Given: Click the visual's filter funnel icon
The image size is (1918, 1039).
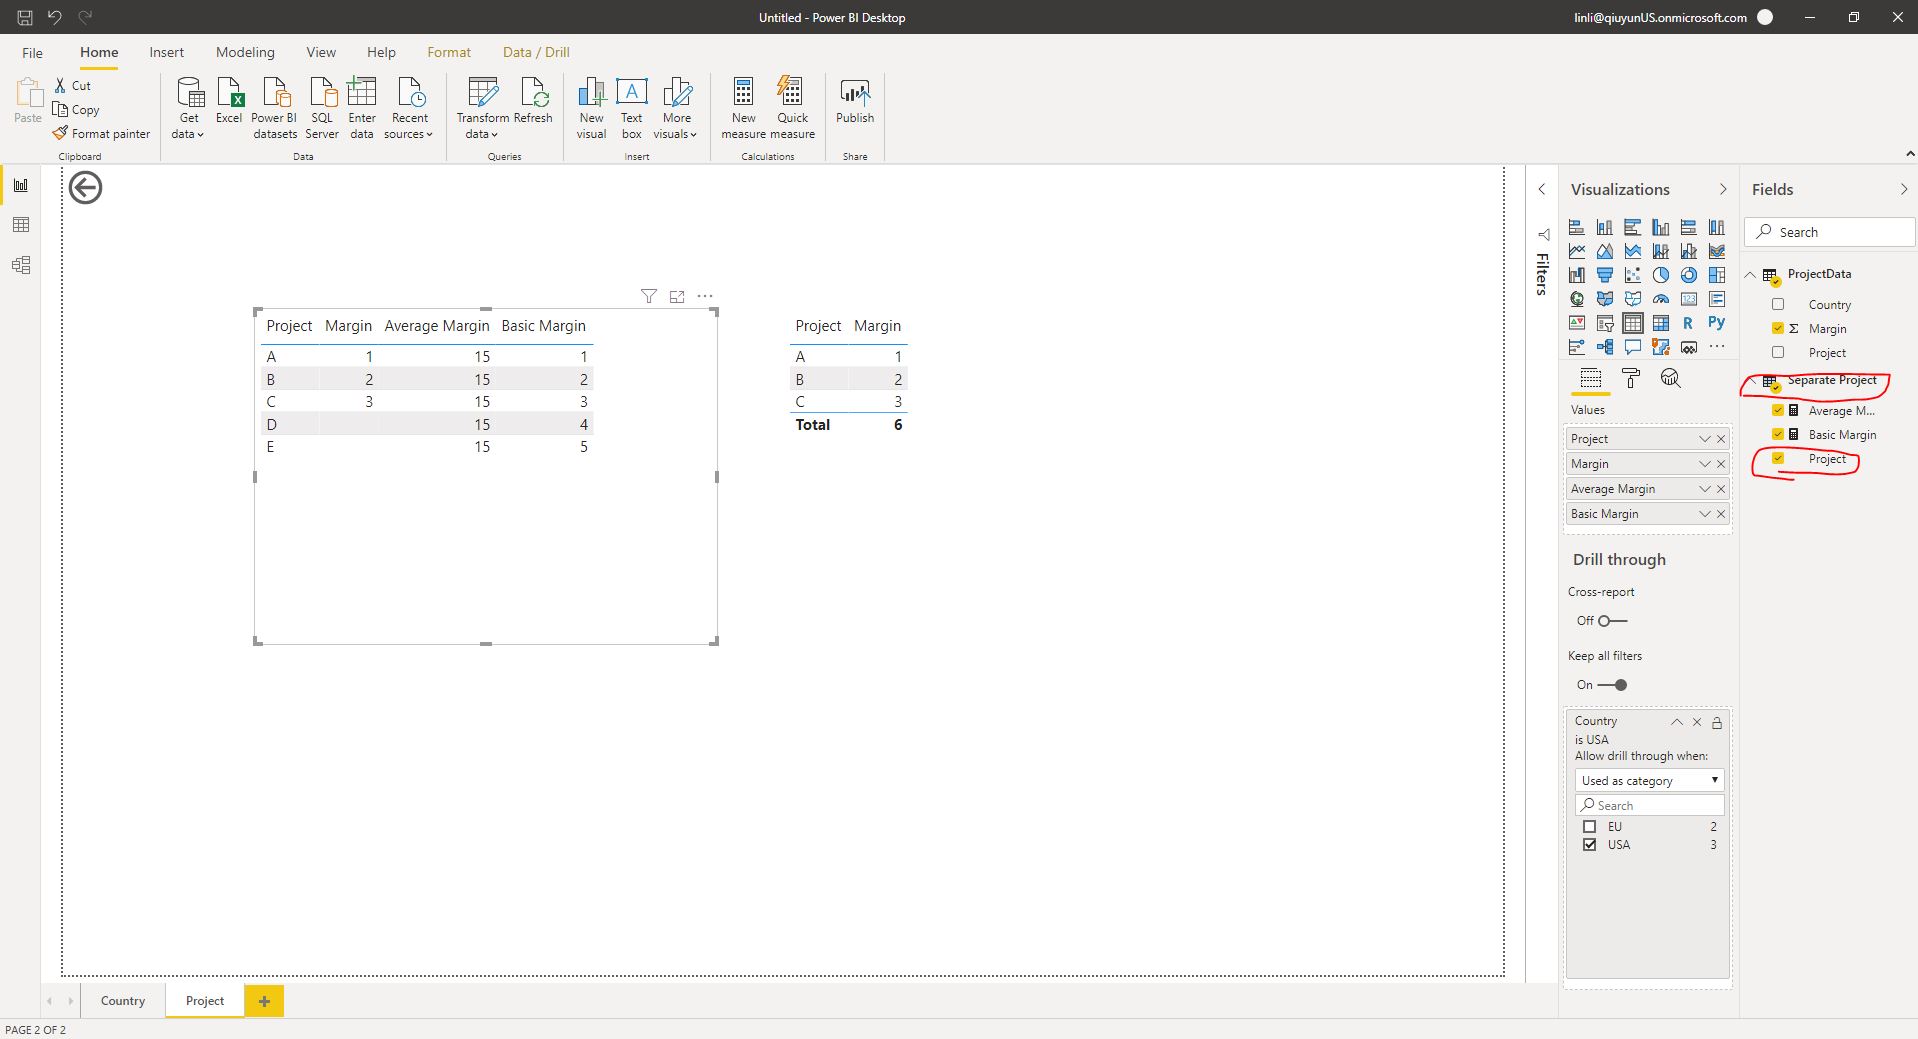Looking at the screenshot, I should [x=649, y=296].
